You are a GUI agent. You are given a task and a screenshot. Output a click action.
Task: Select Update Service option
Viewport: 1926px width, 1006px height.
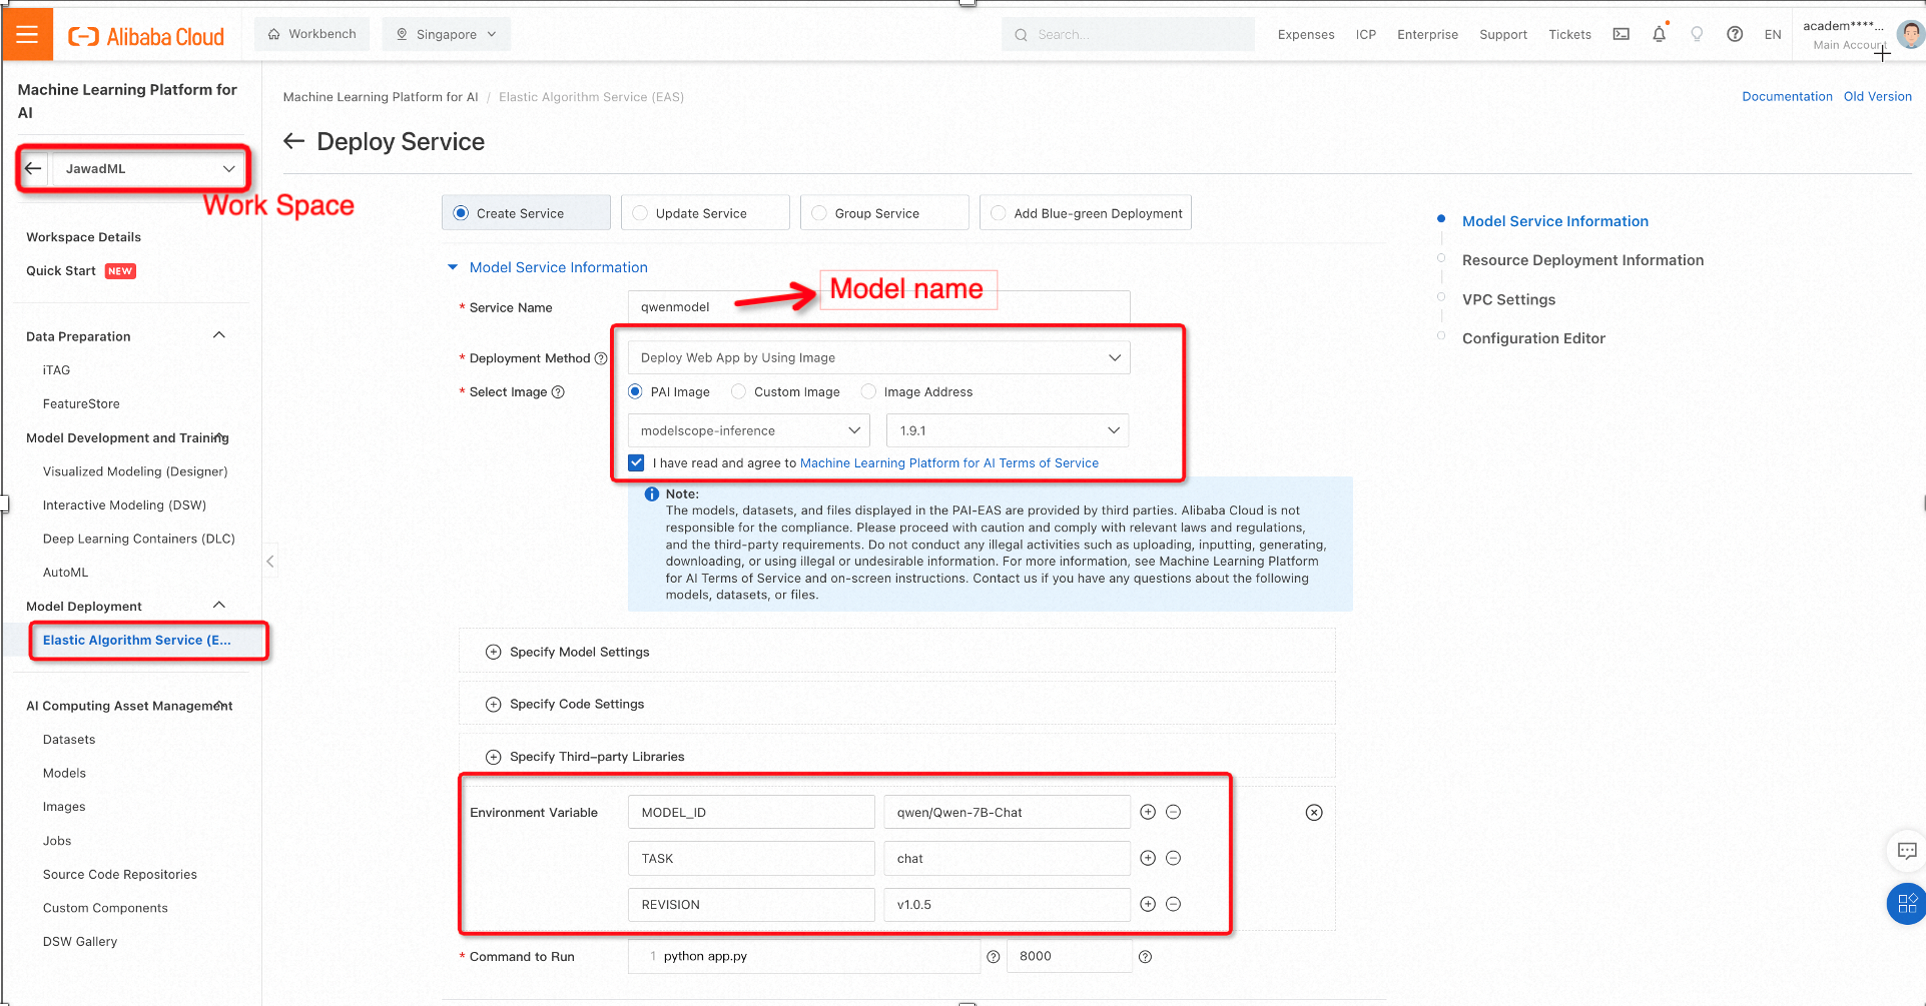click(705, 213)
